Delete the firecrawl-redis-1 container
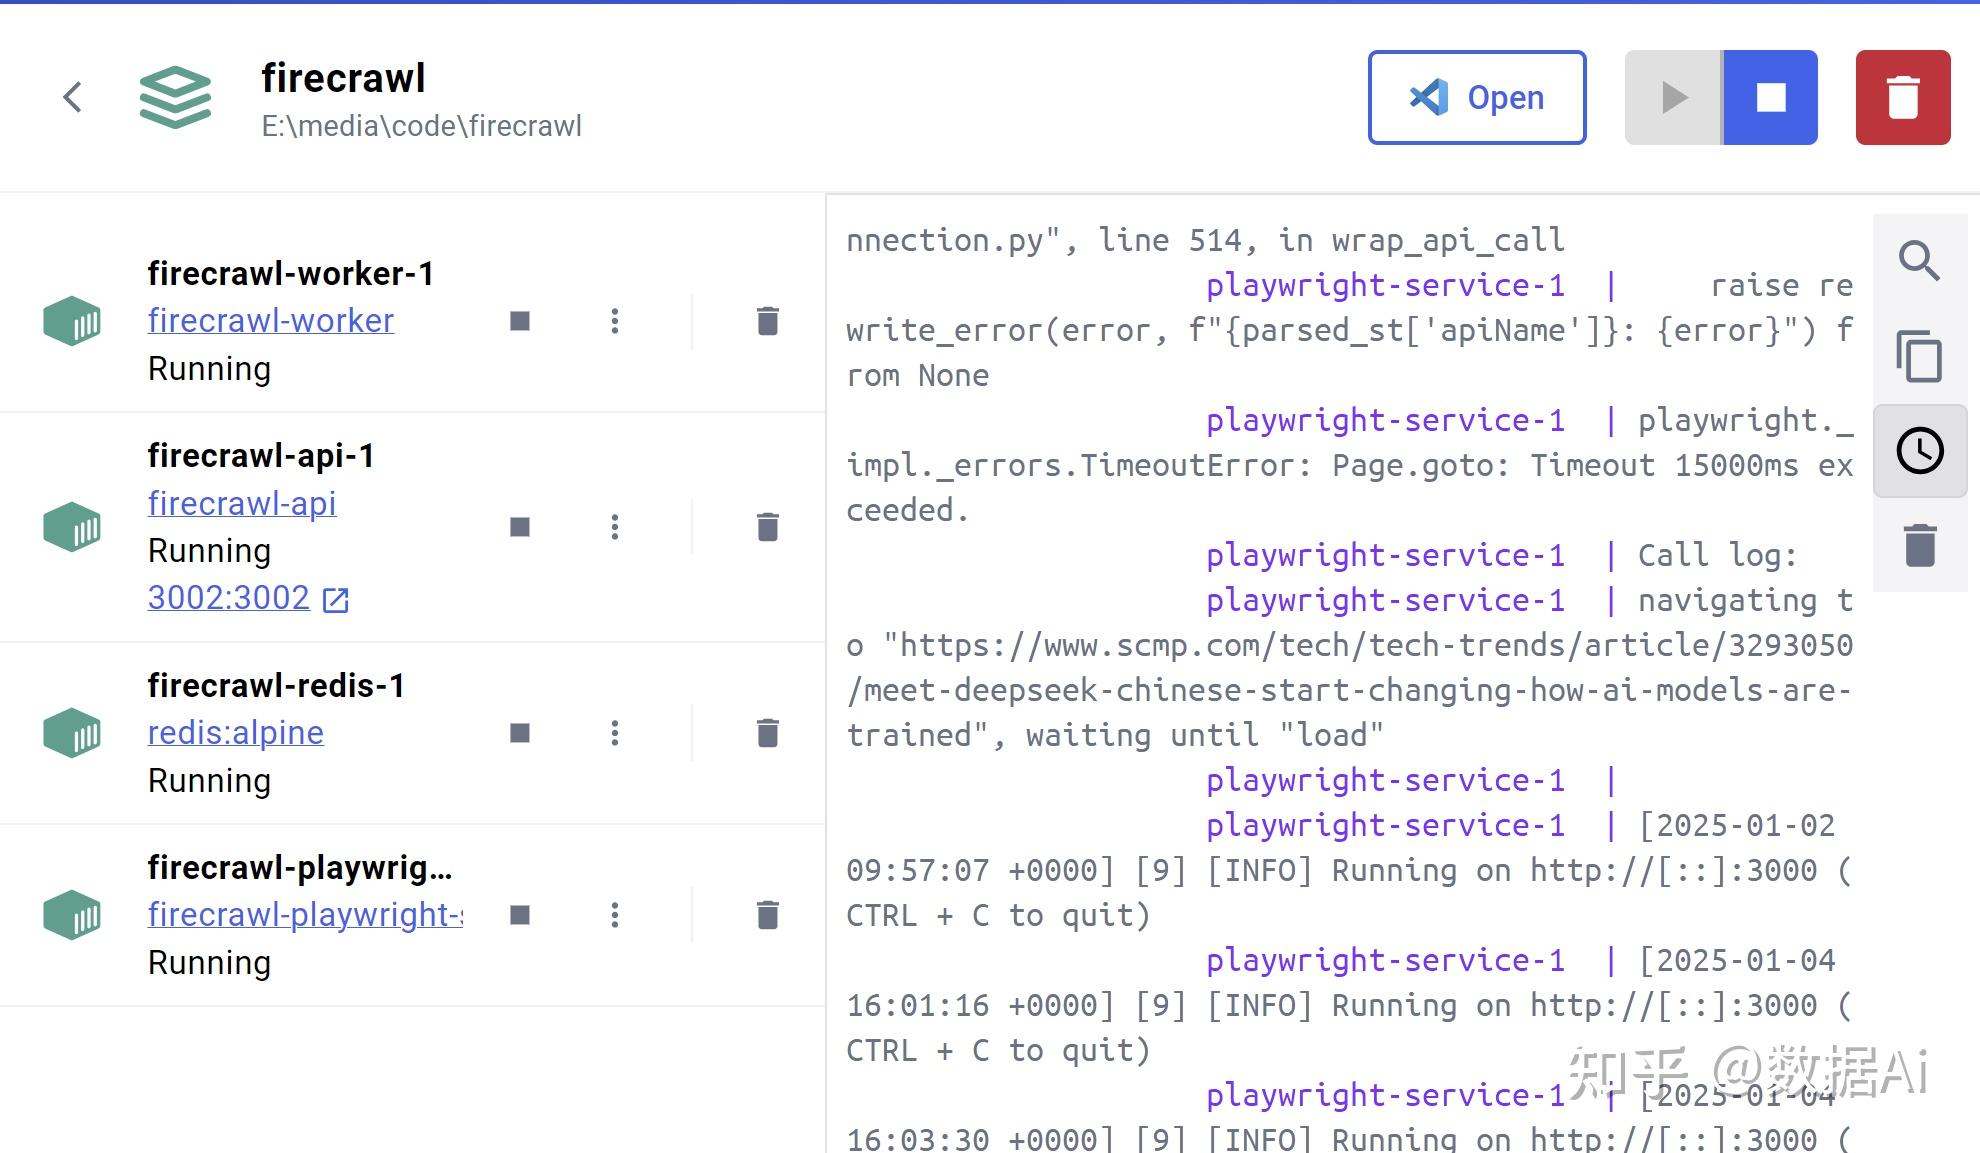The height and width of the screenshot is (1153, 1980). click(767, 733)
